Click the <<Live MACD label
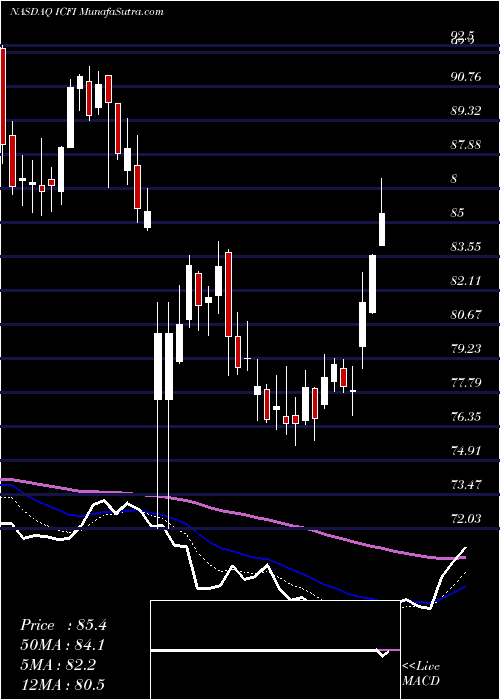The width and height of the screenshot is (500, 700). click(x=421, y=674)
